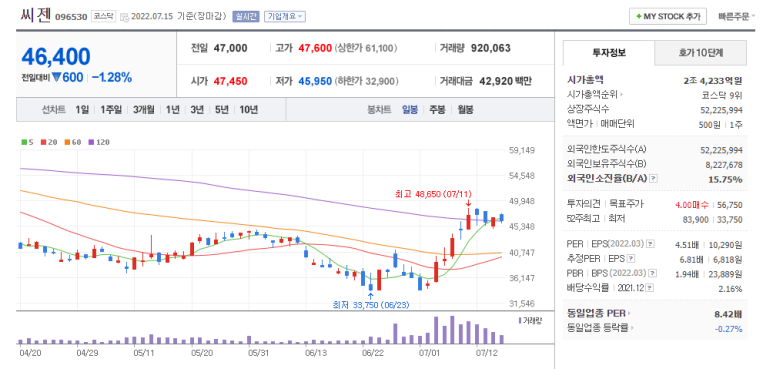Click the 04/20 date label on chart axis
This screenshot has height=369, width=773.
pos(30,353)
